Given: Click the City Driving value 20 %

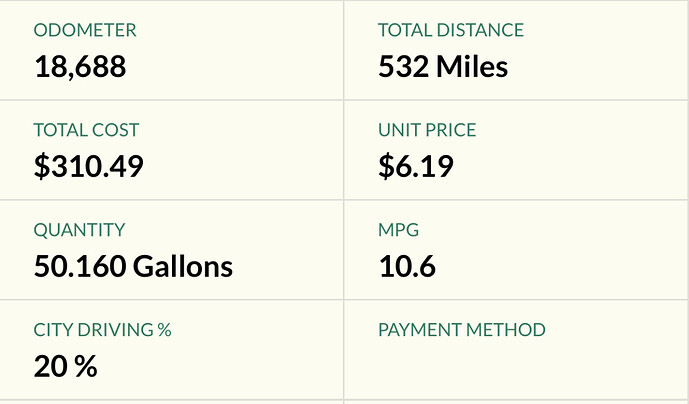Looking at the screenshot, I should 65,367.
